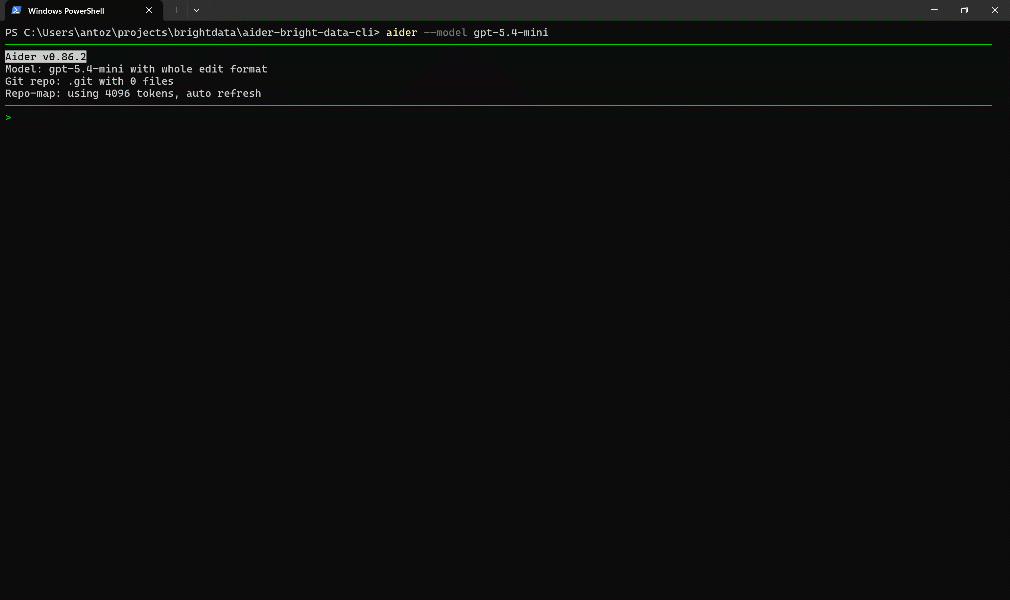
Task: Click the 'aider' command word
Action: (x=401, y=32)
